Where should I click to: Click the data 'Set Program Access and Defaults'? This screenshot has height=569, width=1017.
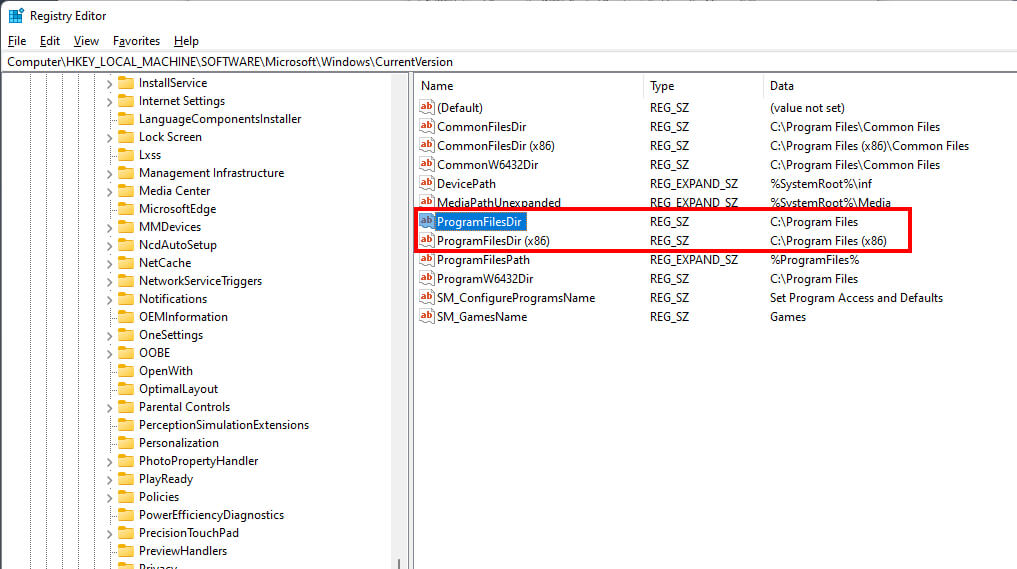pos(856,298)
